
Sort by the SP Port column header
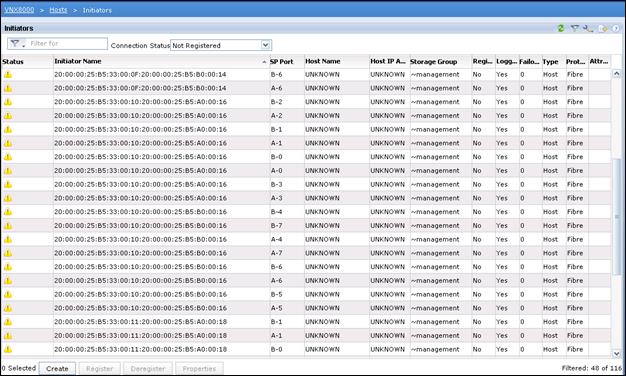pyautogui.click(x=286, y=61)
